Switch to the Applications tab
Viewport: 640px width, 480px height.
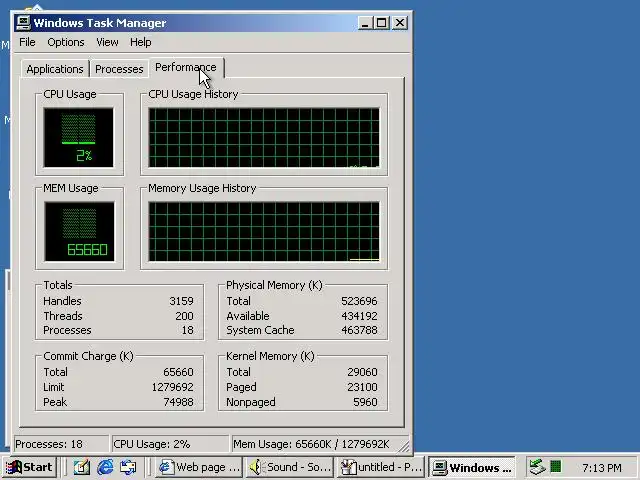pos(55,69)
